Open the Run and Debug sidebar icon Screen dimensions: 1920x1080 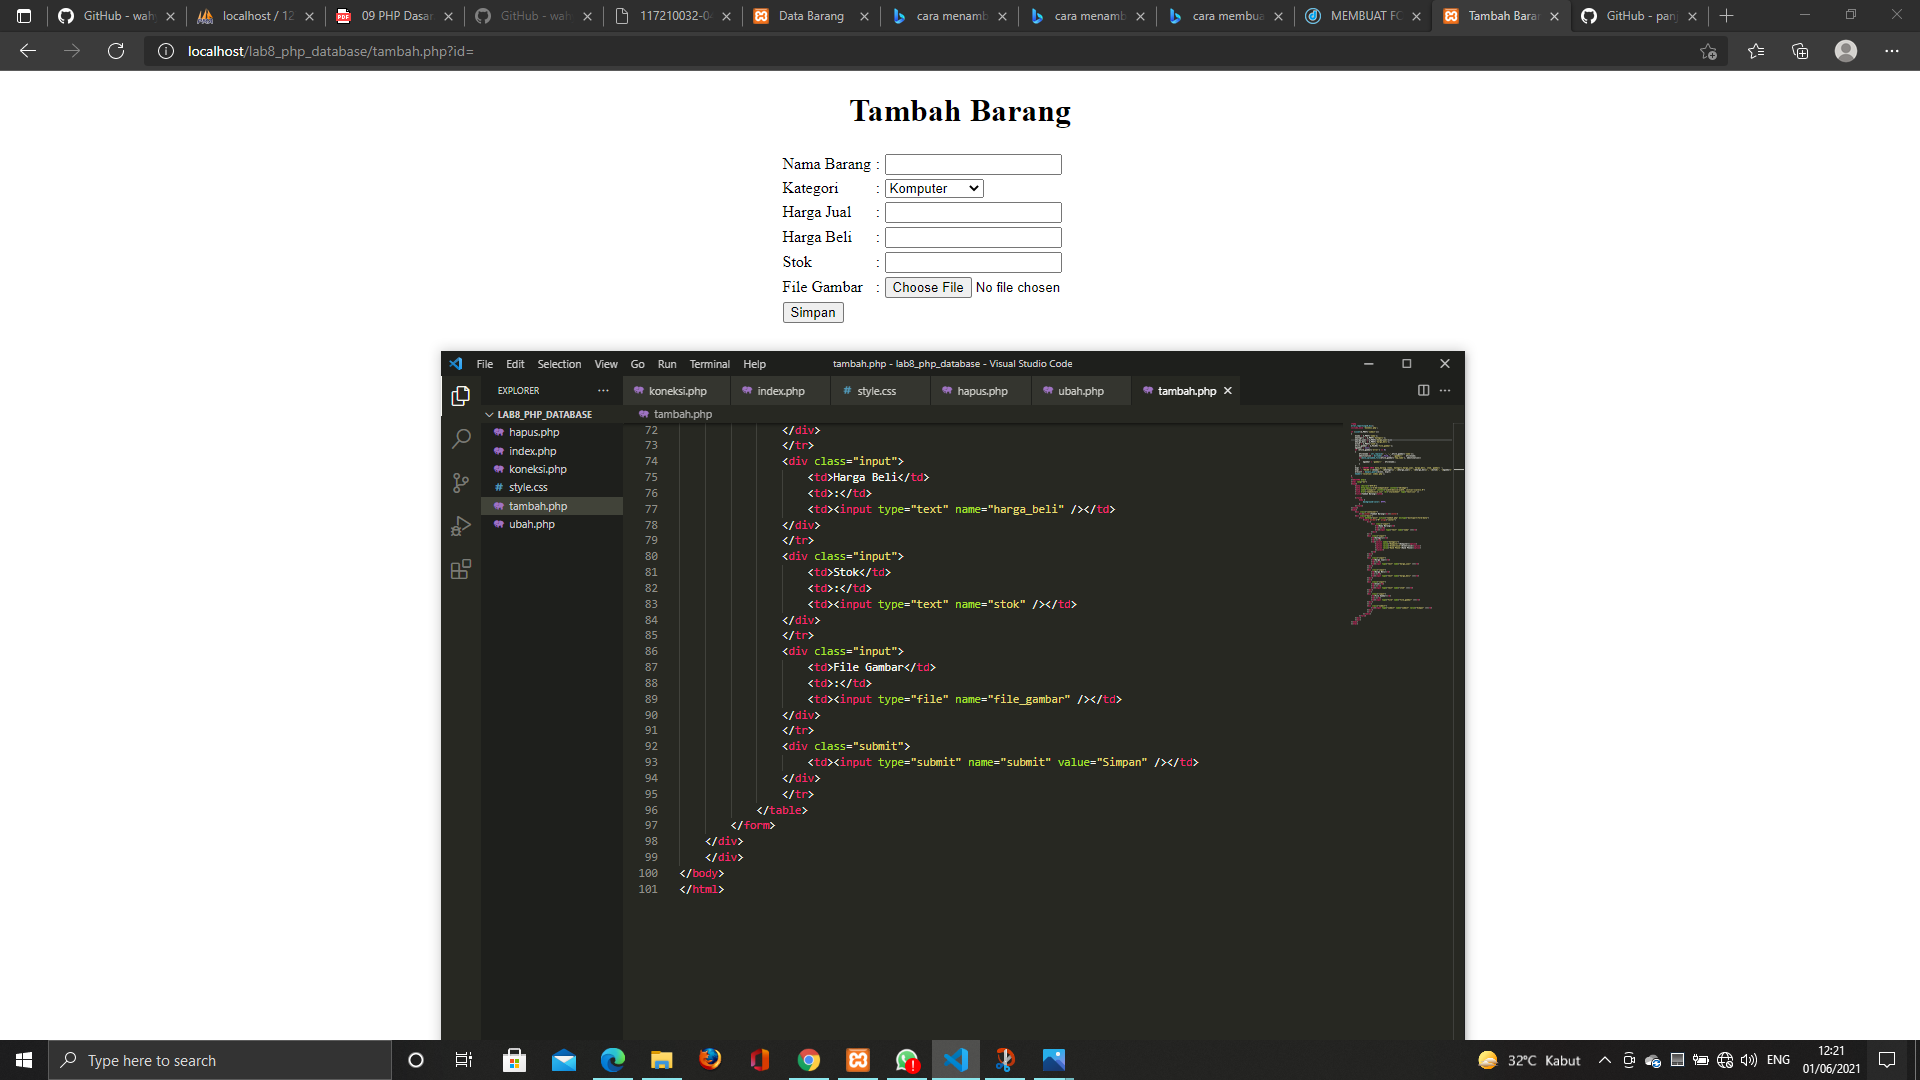pos(460,526)
